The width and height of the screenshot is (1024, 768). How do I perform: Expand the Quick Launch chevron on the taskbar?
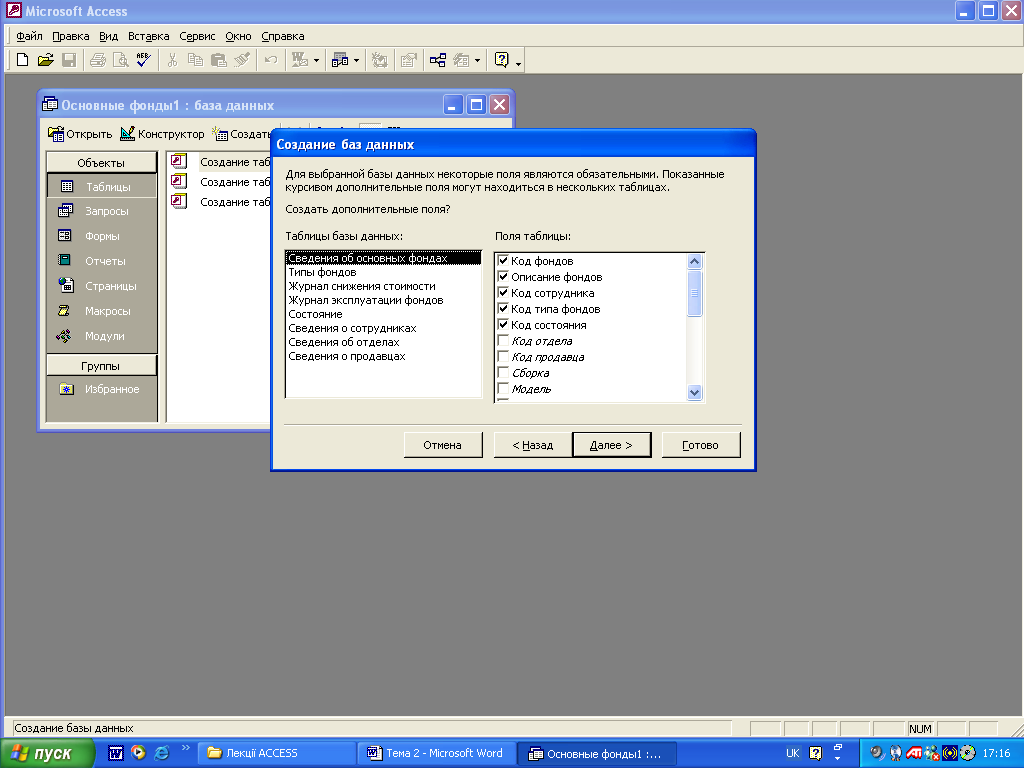(x=185, y=748)
